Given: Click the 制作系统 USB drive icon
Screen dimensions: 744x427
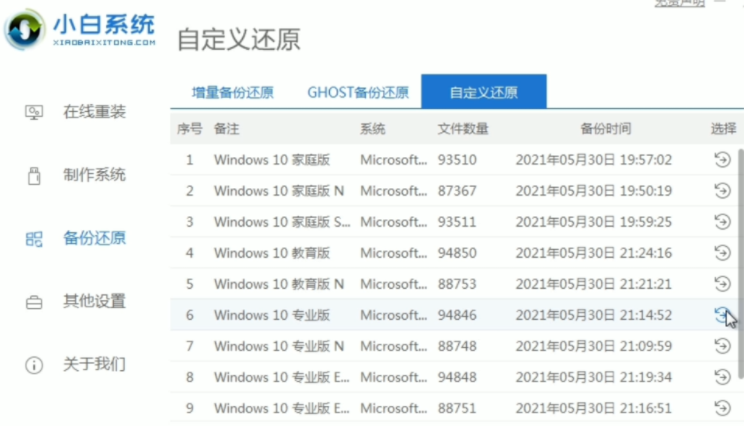Looking at the screenshot, I should 34,176.
